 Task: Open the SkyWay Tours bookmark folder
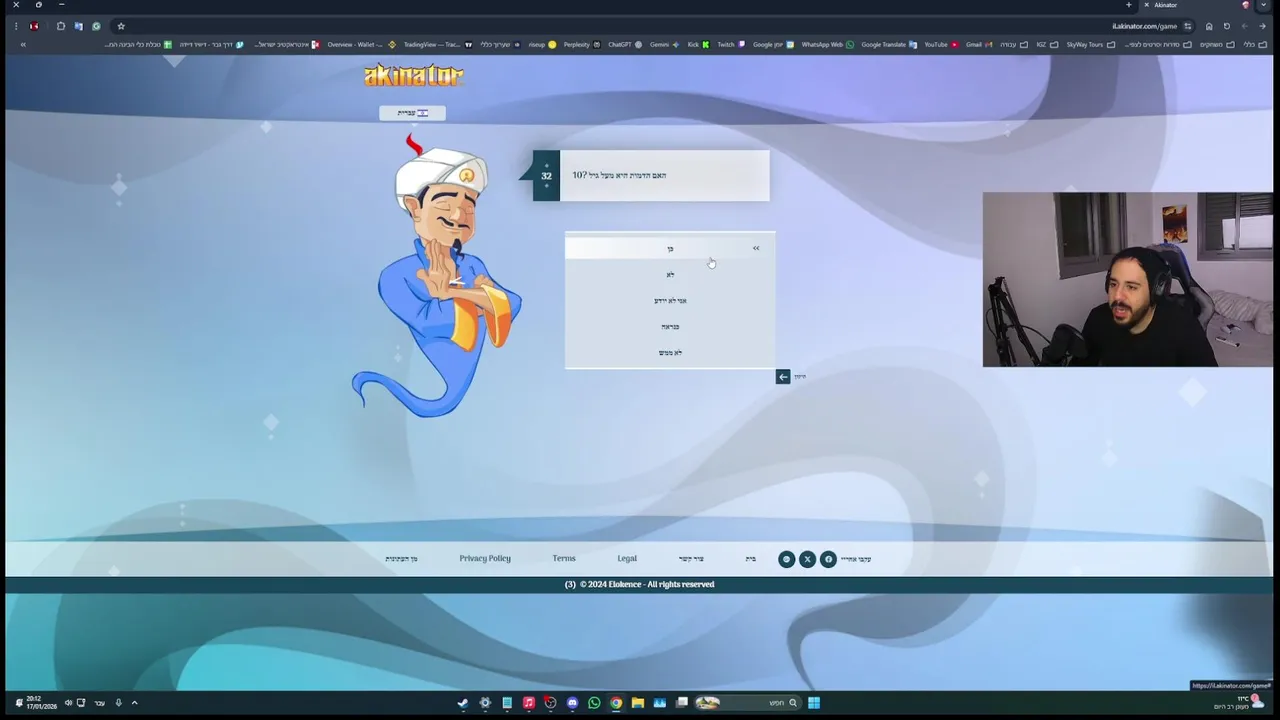[1090, 44]
